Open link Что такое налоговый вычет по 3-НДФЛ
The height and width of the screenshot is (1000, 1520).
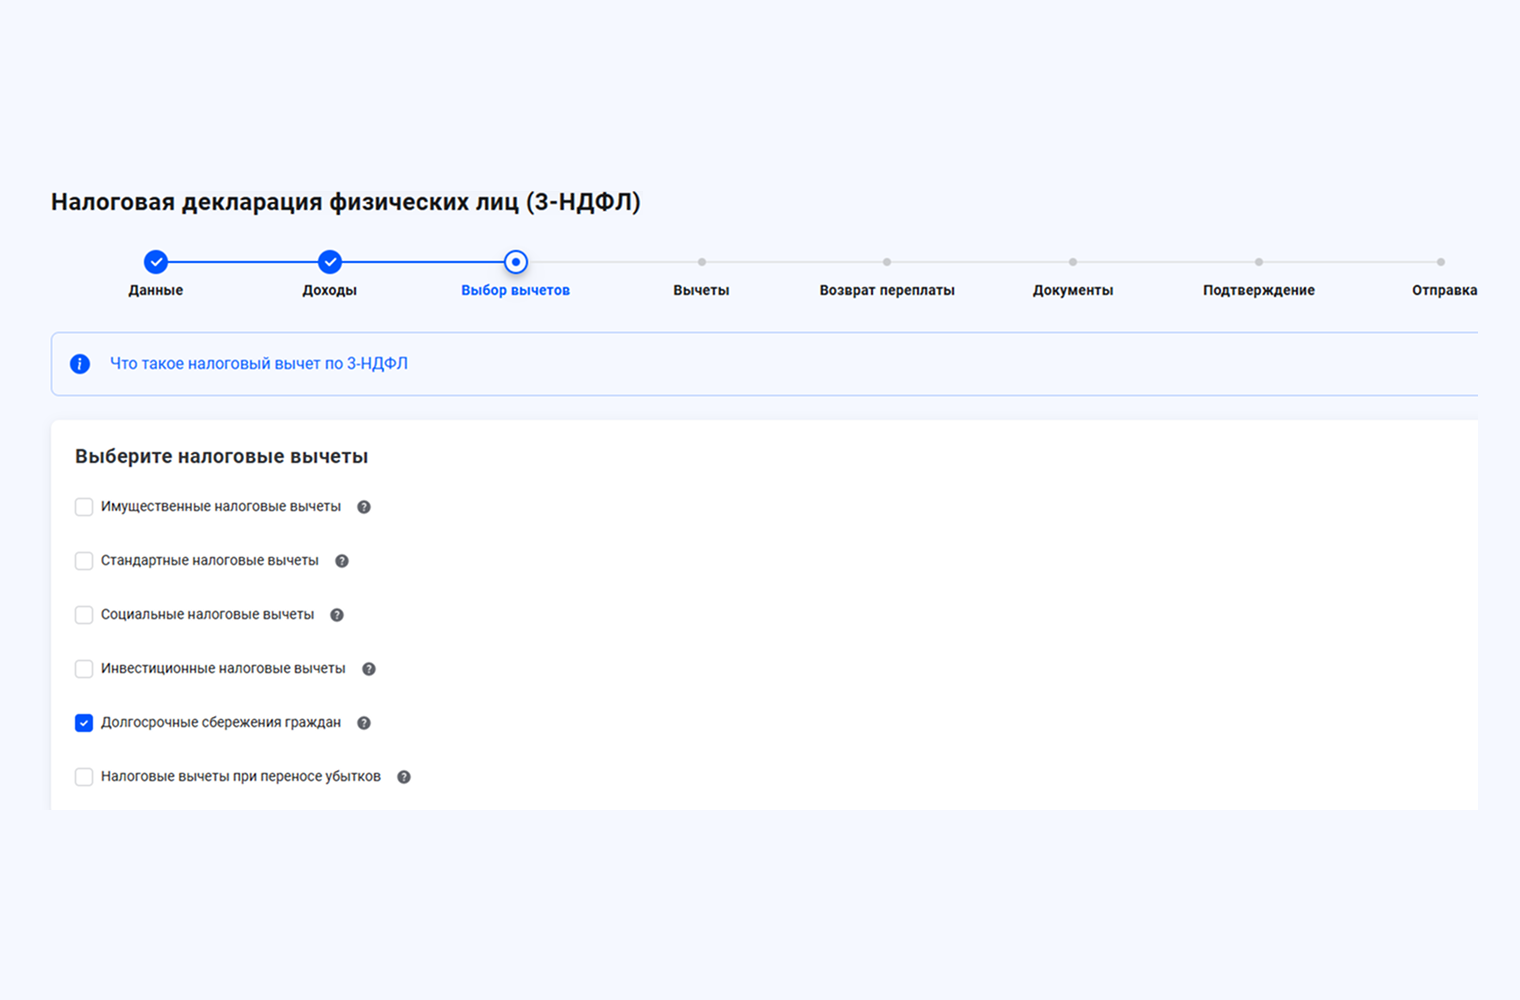258,364
